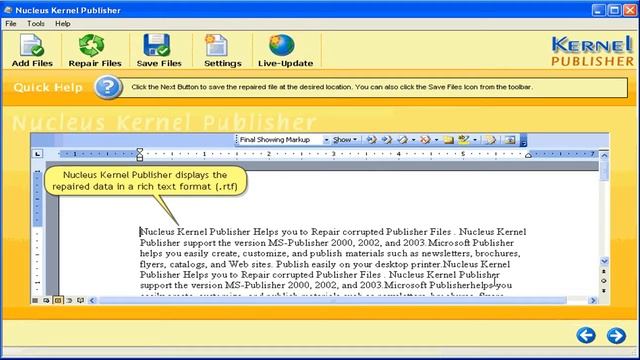Click the Save Files icon
Viewport: 640px width, 360px height.
pos(157,45)
